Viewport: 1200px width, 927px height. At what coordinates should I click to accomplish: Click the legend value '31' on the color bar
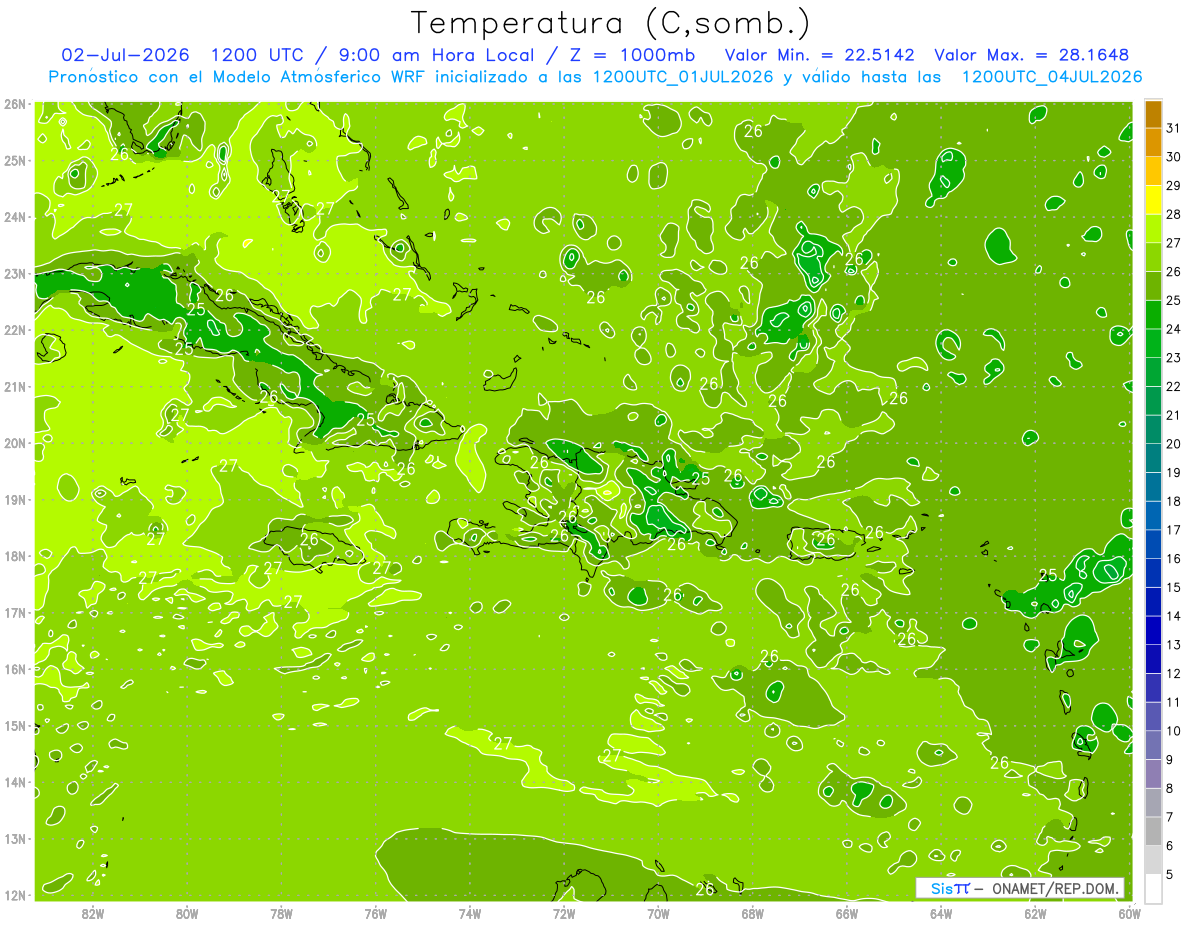(x=1174, y=128)
